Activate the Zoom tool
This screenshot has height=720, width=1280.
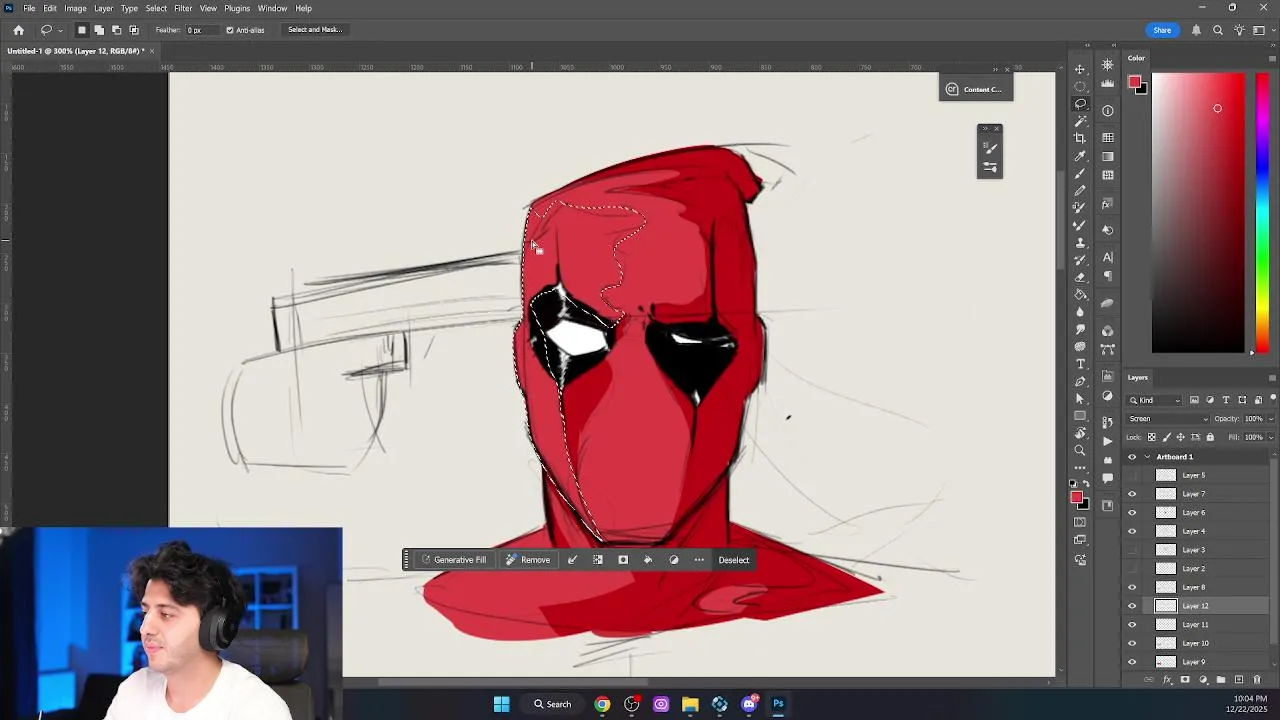pos(1080,451)
